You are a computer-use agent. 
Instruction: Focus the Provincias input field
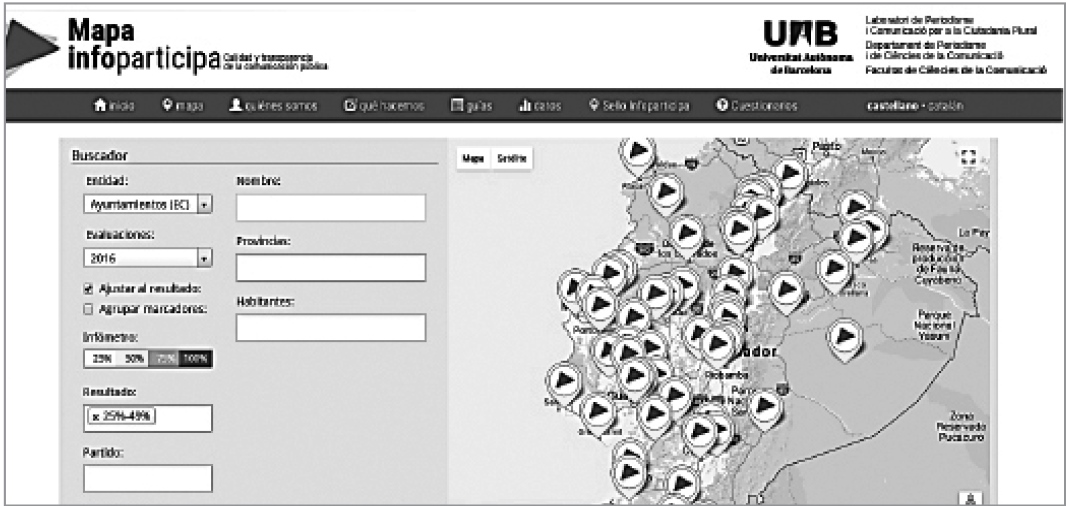coord(331,267)
